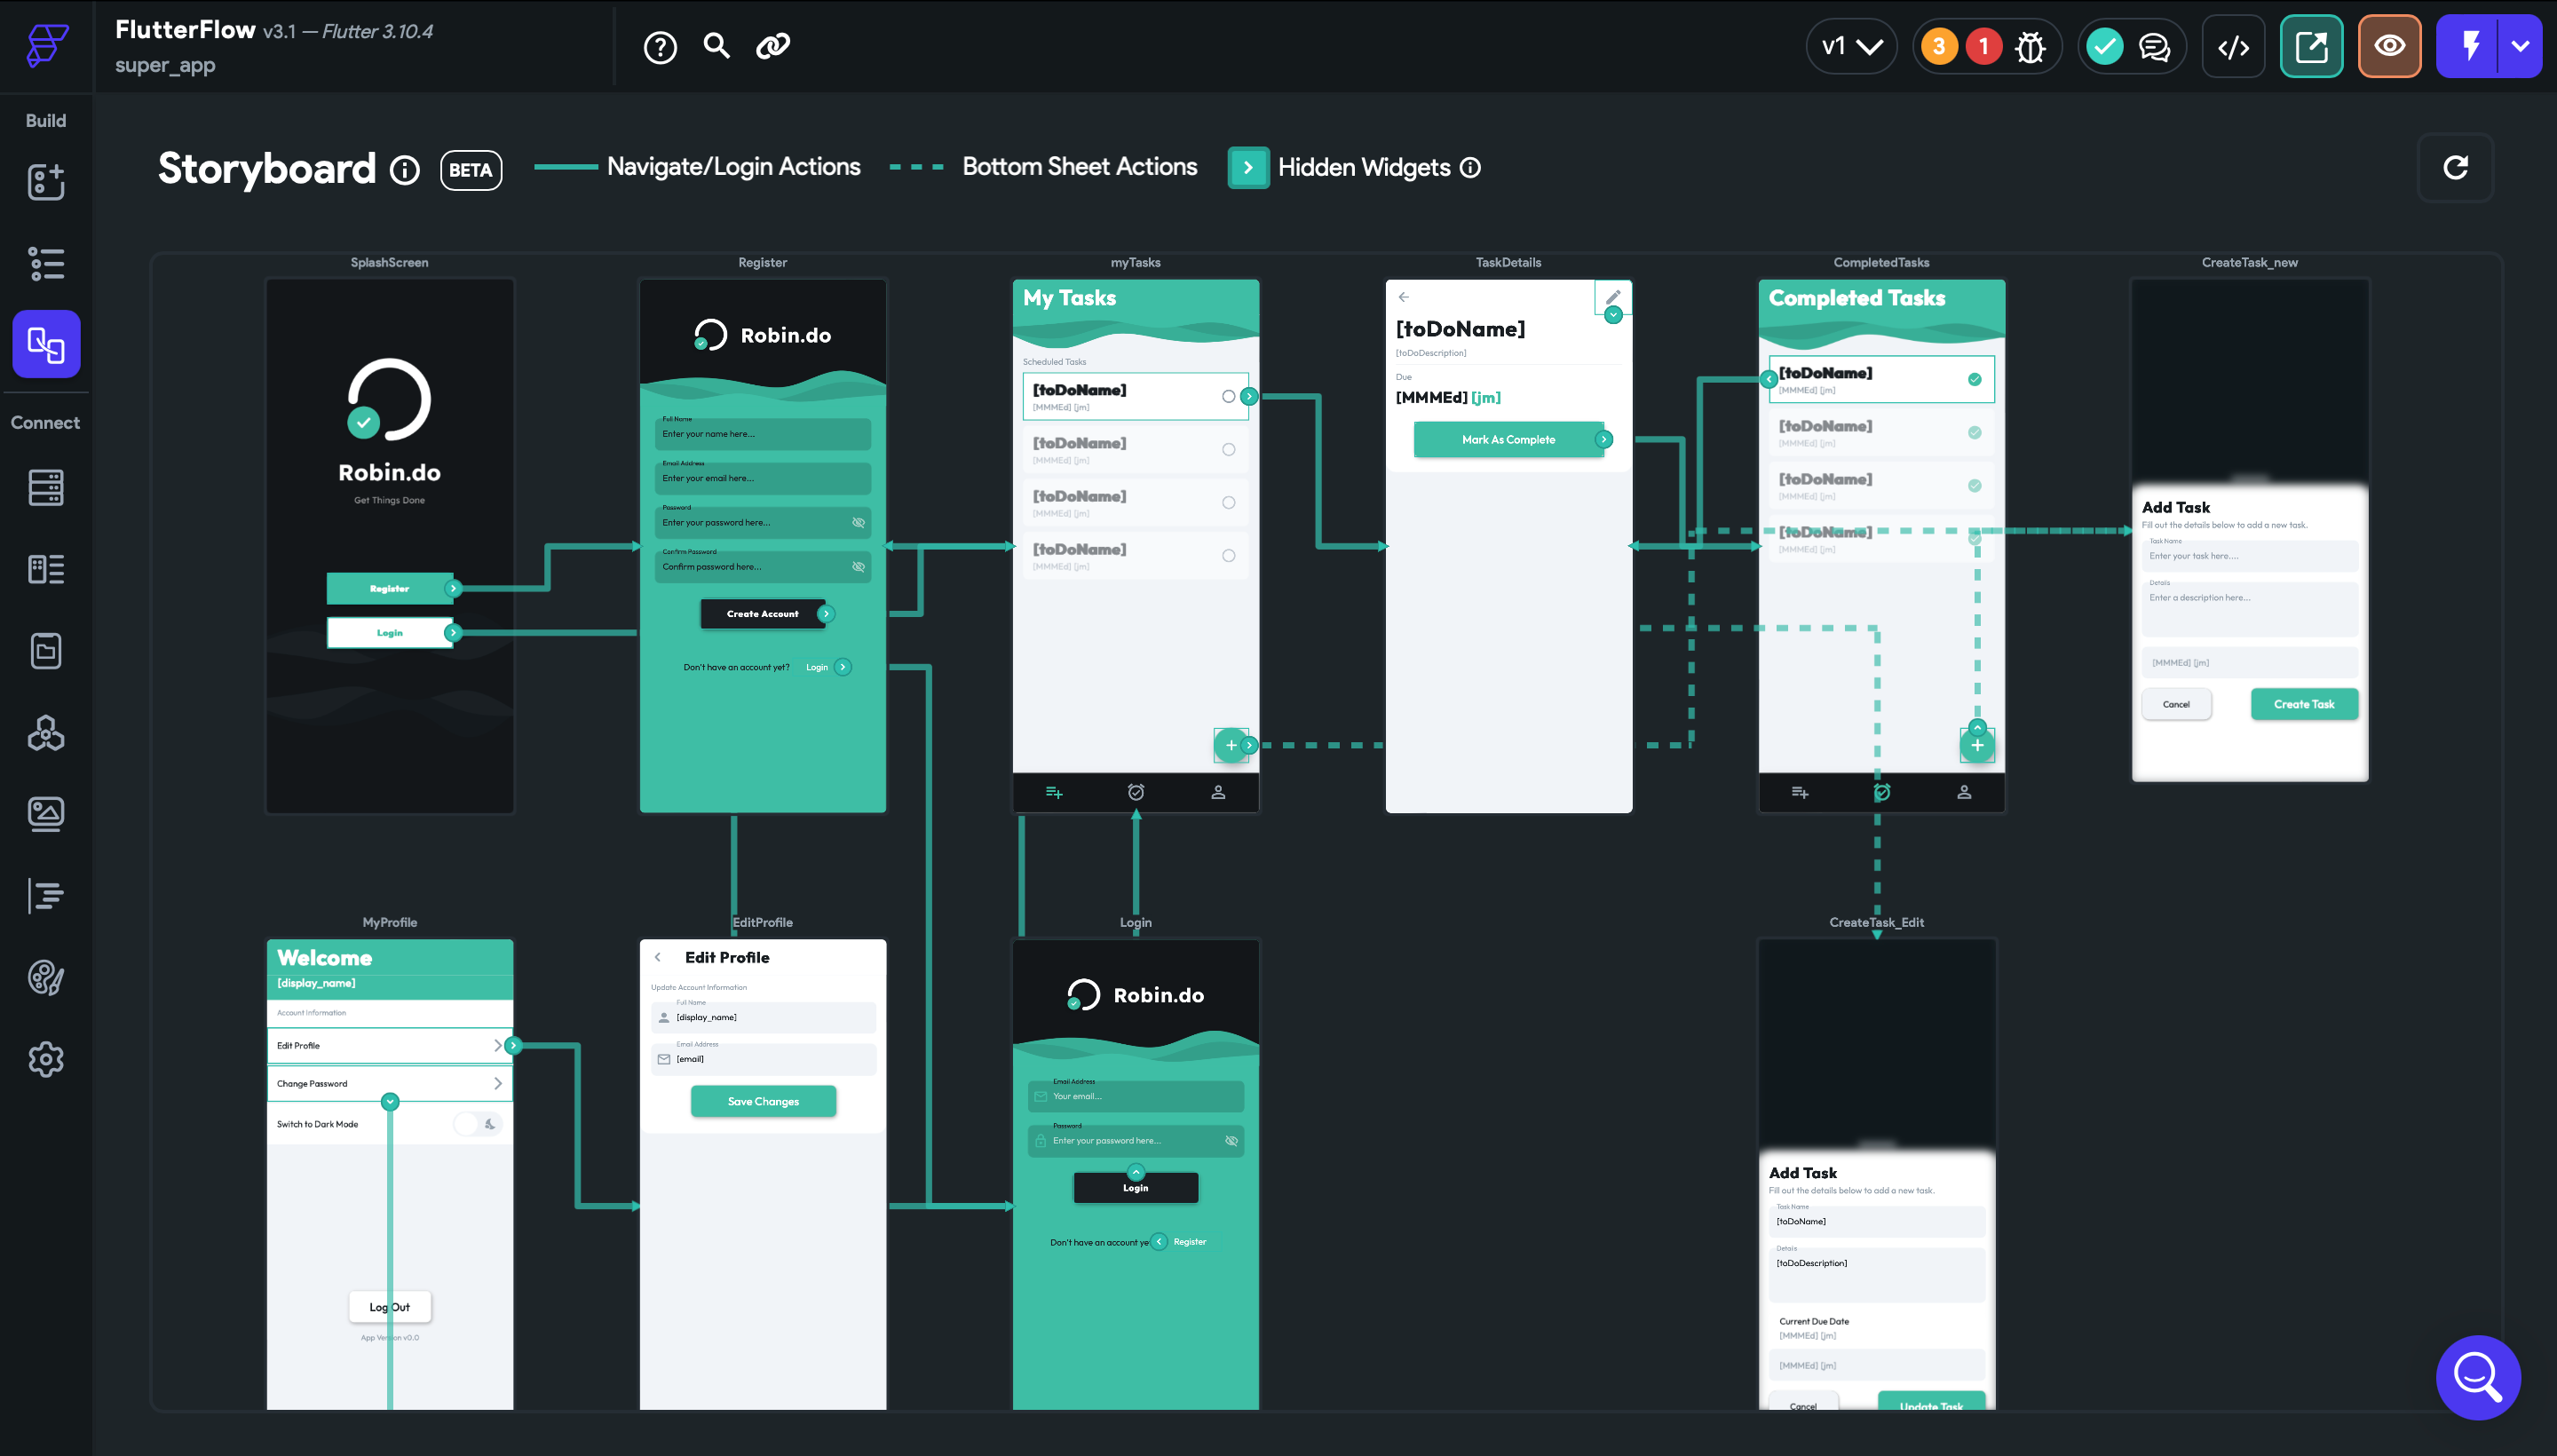Click the search magnifier in top bar
Screen dimensions: 2557x1456
click(x=716, y=45)
